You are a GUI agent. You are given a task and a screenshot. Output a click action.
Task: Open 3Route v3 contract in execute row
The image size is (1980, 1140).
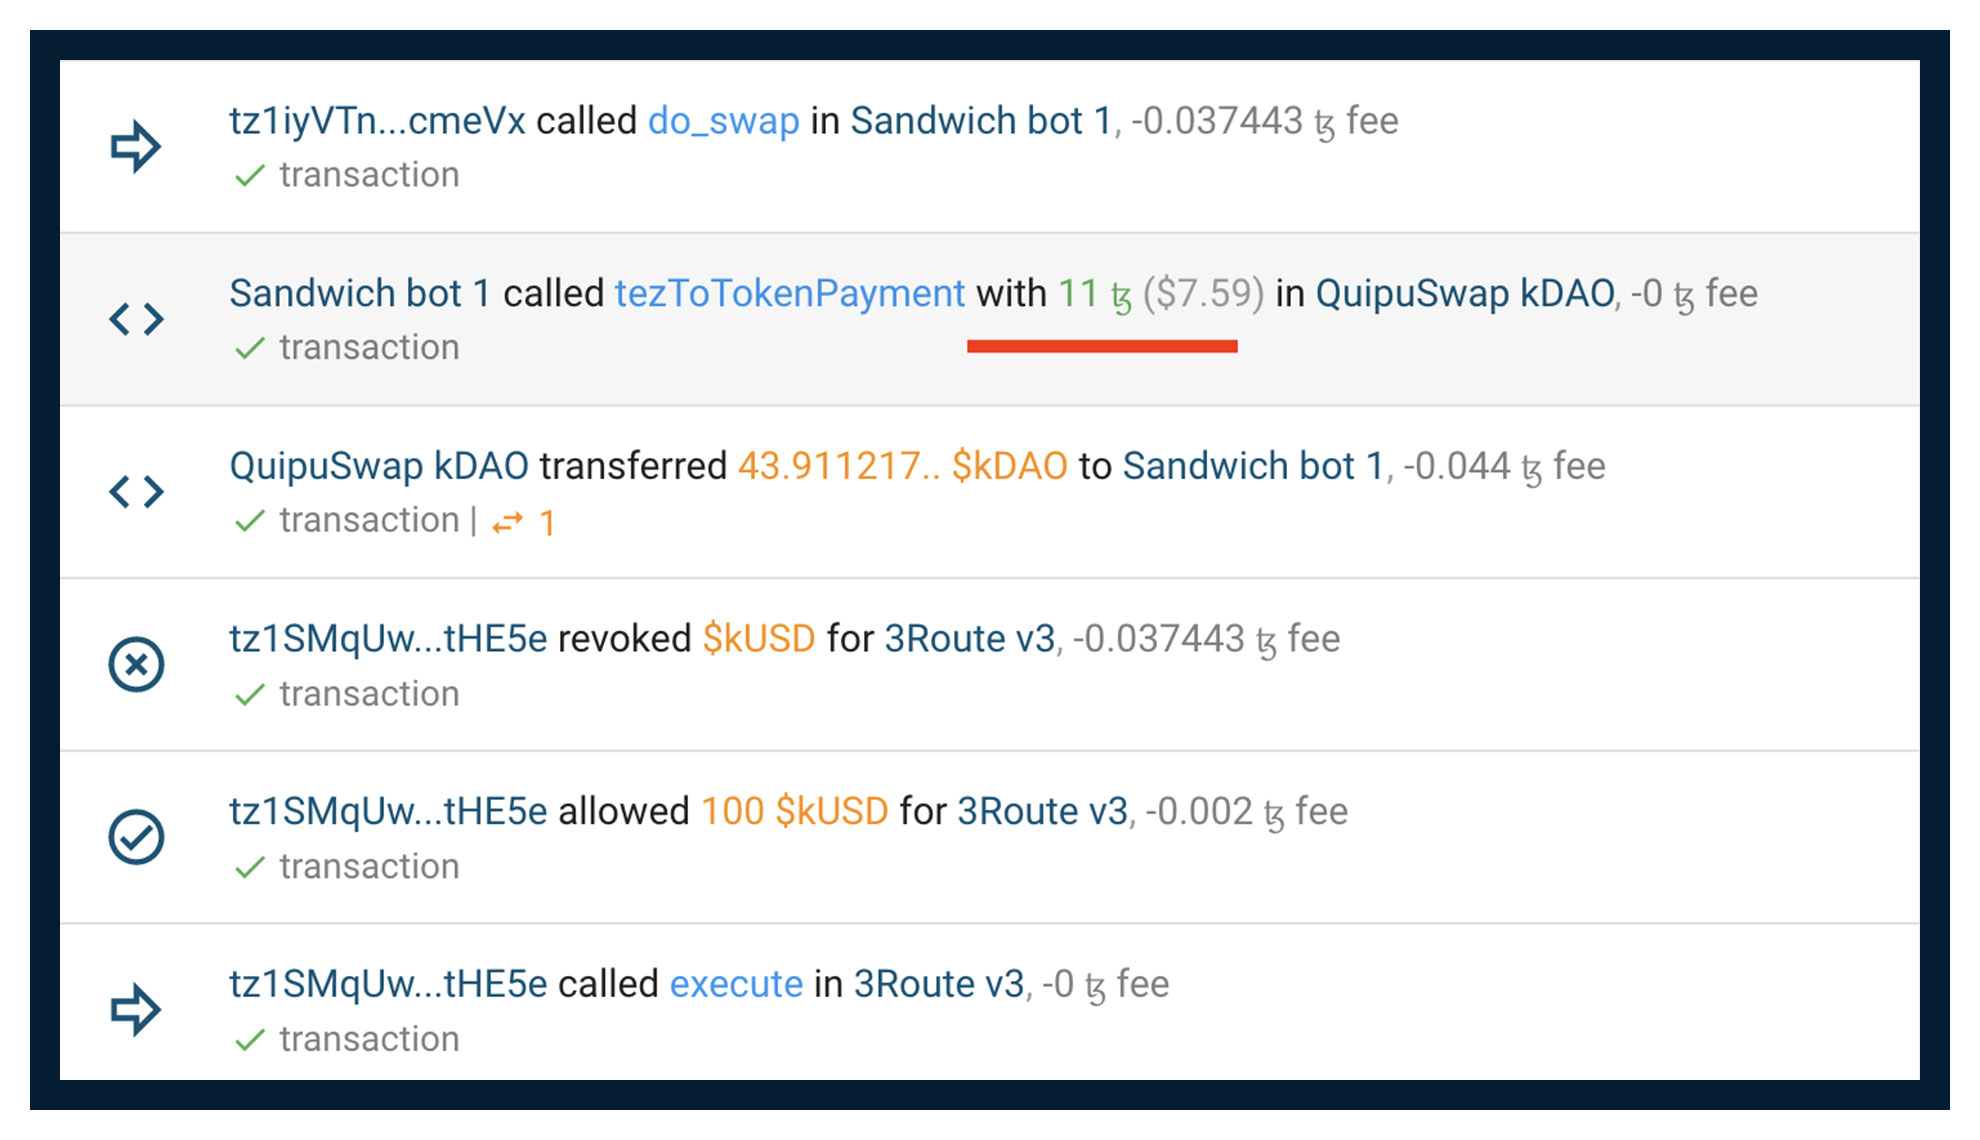[x=938, y=985]
